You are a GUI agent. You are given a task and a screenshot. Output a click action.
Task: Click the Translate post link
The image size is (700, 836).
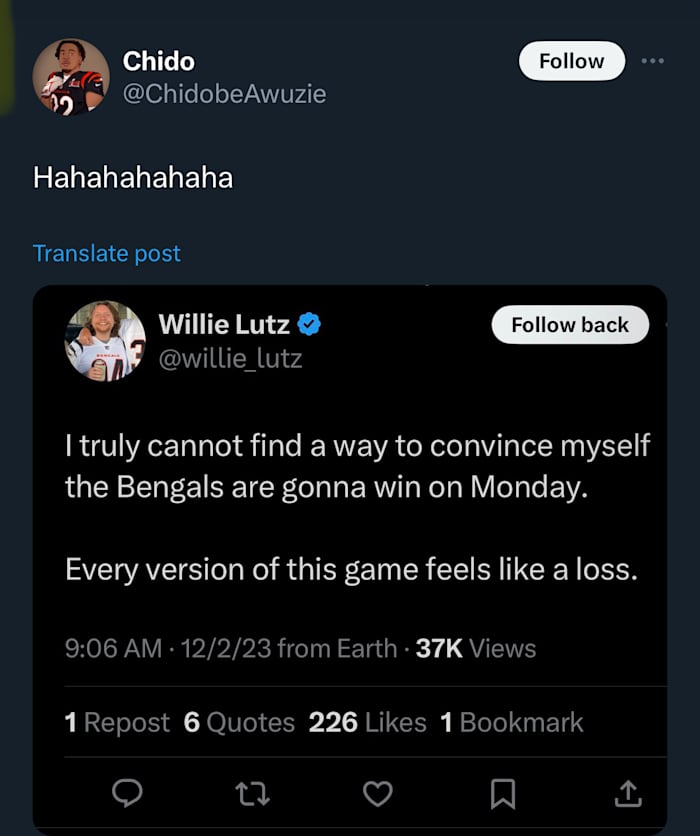tap(107, 253)
